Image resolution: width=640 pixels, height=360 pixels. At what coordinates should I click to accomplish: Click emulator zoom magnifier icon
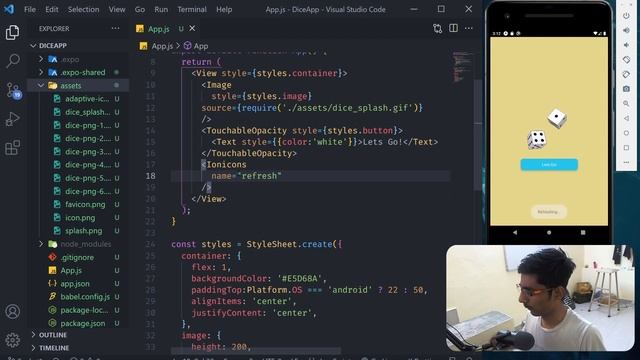(x=626, y=104)
